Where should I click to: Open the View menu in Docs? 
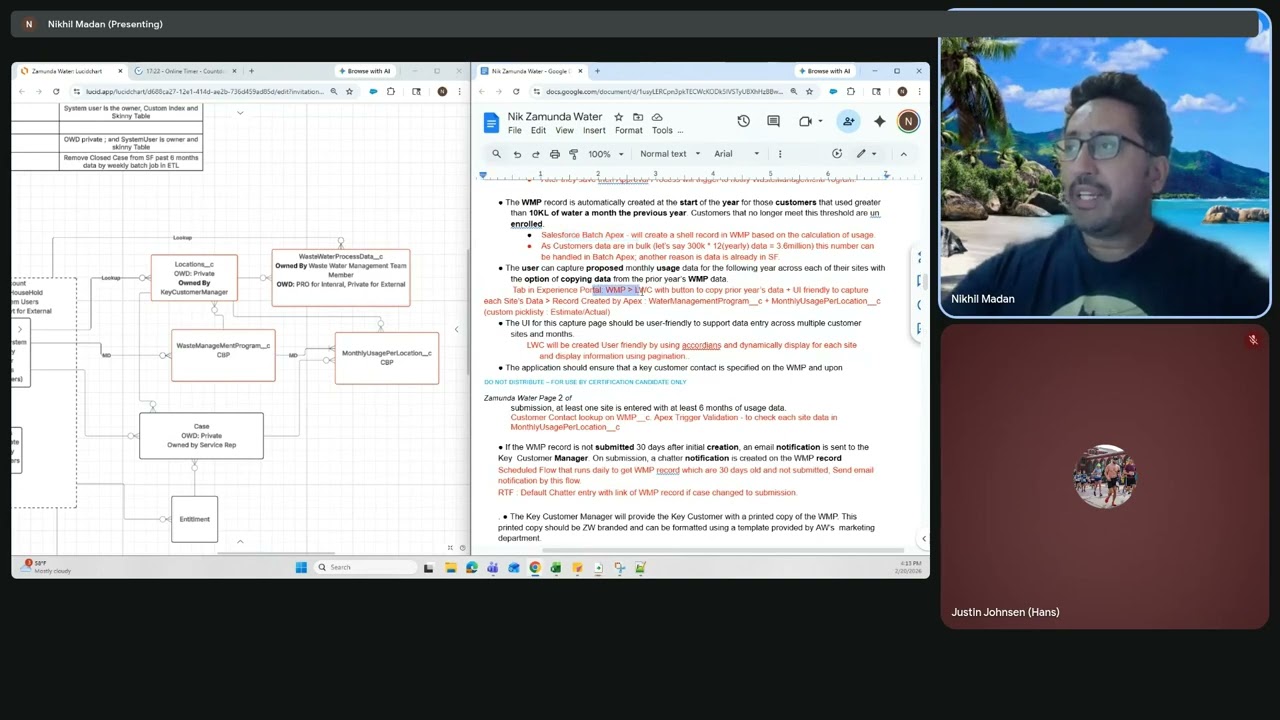[564, 131]
